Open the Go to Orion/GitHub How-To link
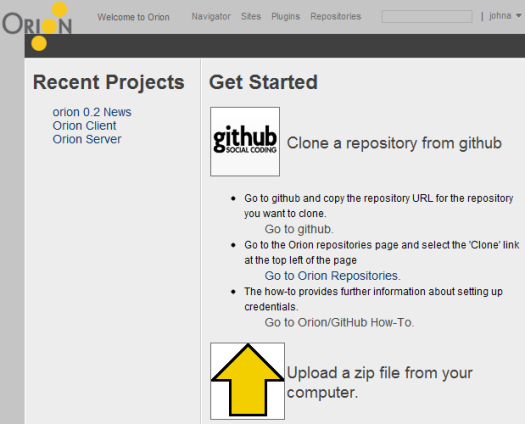525x424 pixels. tap(339, 323)
